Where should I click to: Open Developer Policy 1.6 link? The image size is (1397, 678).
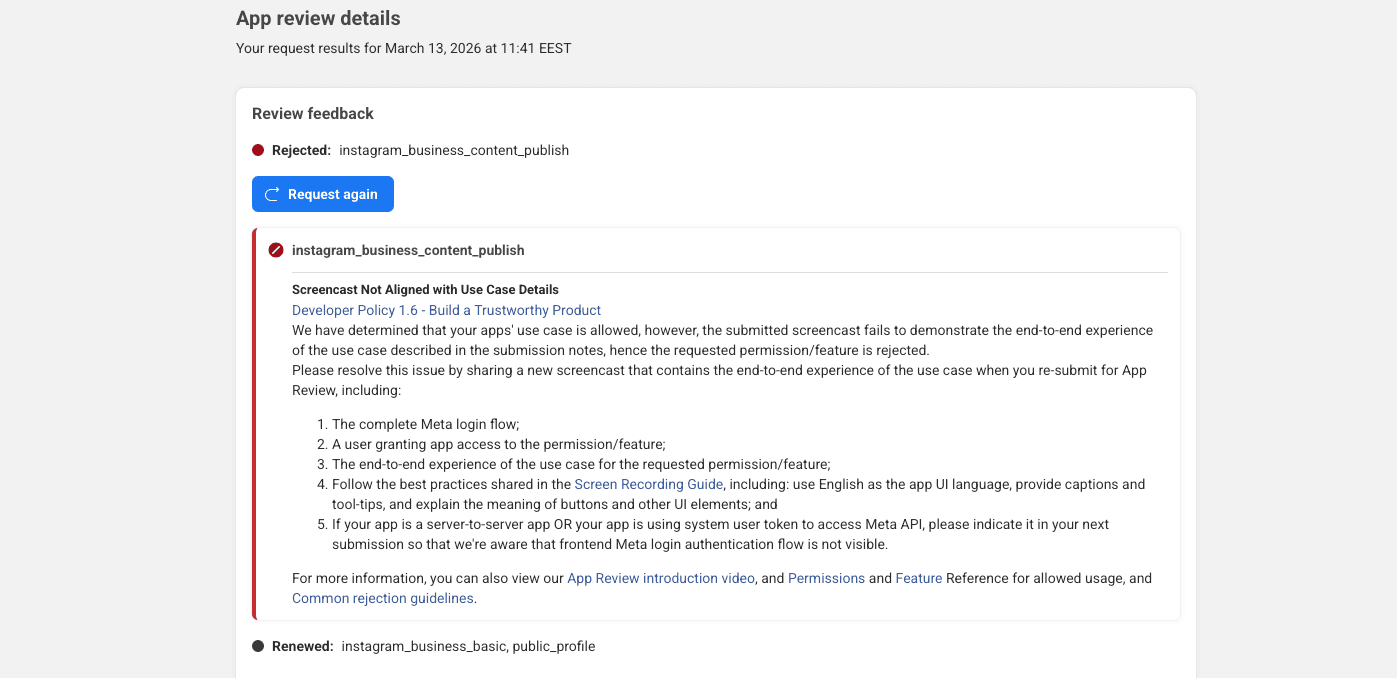[x=446, y=310]
